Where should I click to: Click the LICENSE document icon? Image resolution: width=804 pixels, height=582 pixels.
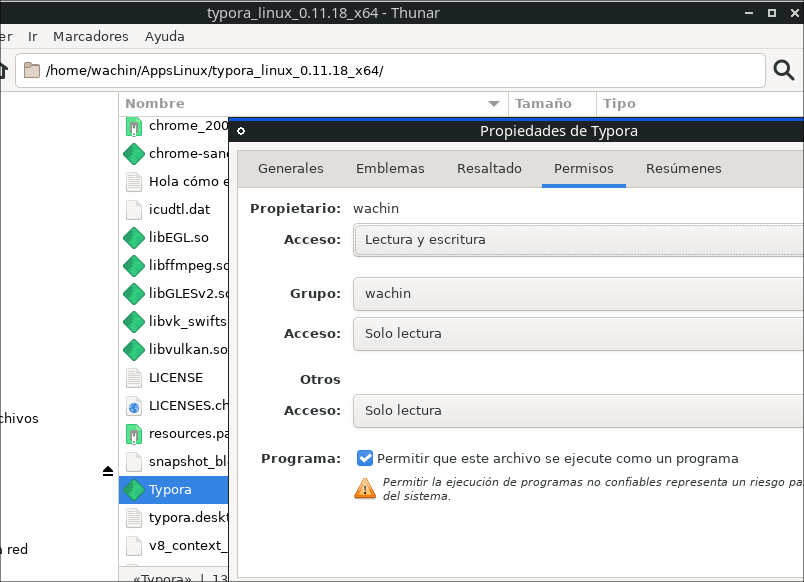(134, 378)
